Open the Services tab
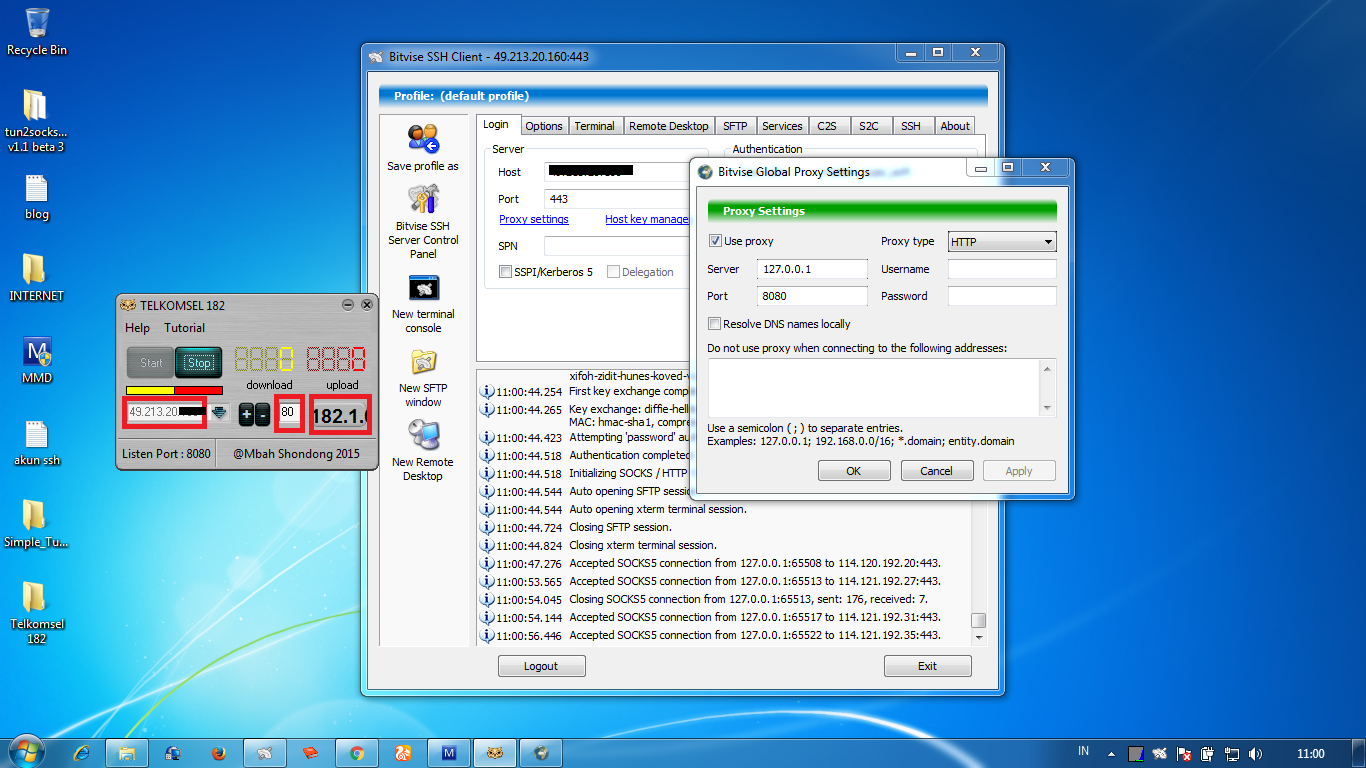This screenshot has width=1366, height=768. [782, 126]
